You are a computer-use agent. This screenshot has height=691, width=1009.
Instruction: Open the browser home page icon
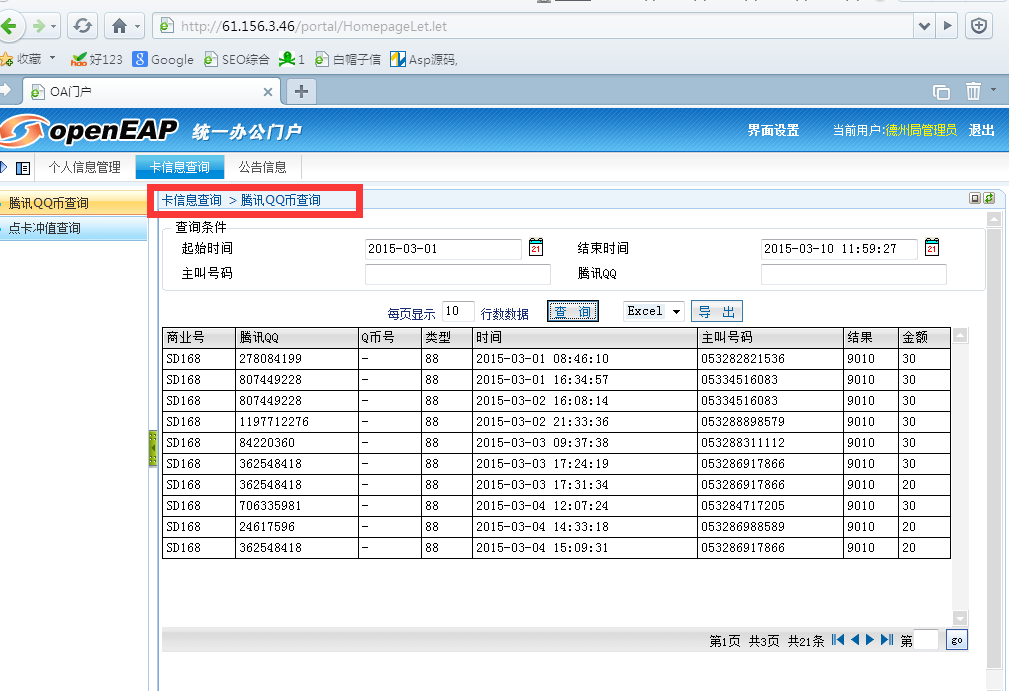click(119, 26)
